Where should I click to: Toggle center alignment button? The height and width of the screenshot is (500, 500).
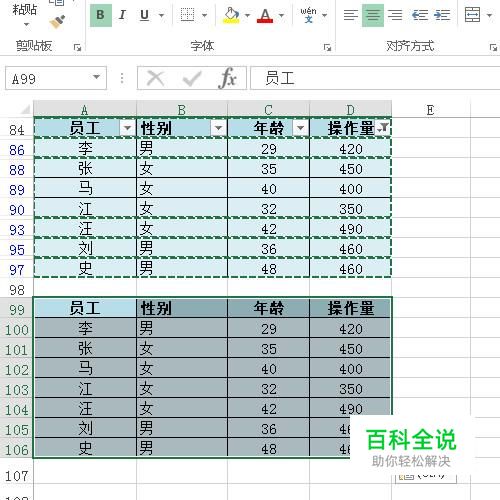[x=373, y=15]
